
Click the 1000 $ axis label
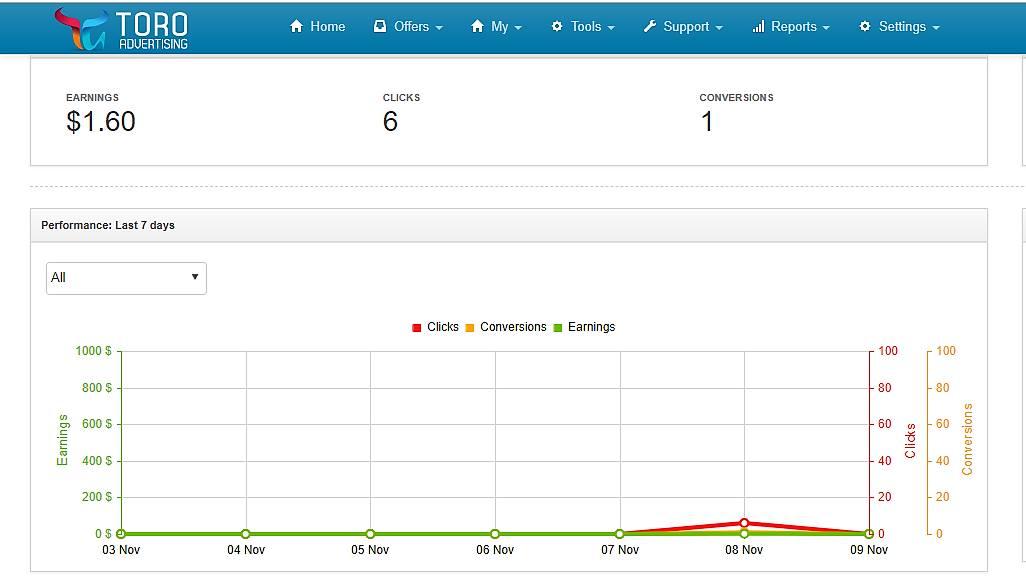(x=94, y=351)
